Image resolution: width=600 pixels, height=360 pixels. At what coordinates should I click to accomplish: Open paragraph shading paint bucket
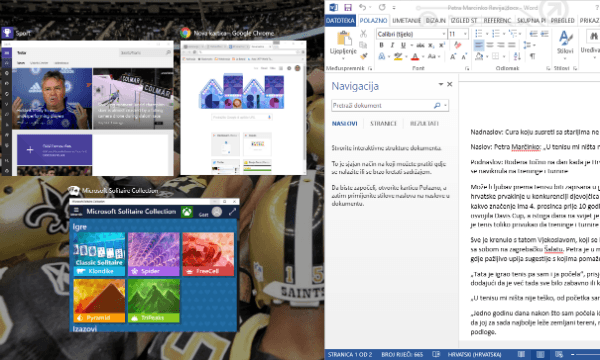tap(479, 57)
